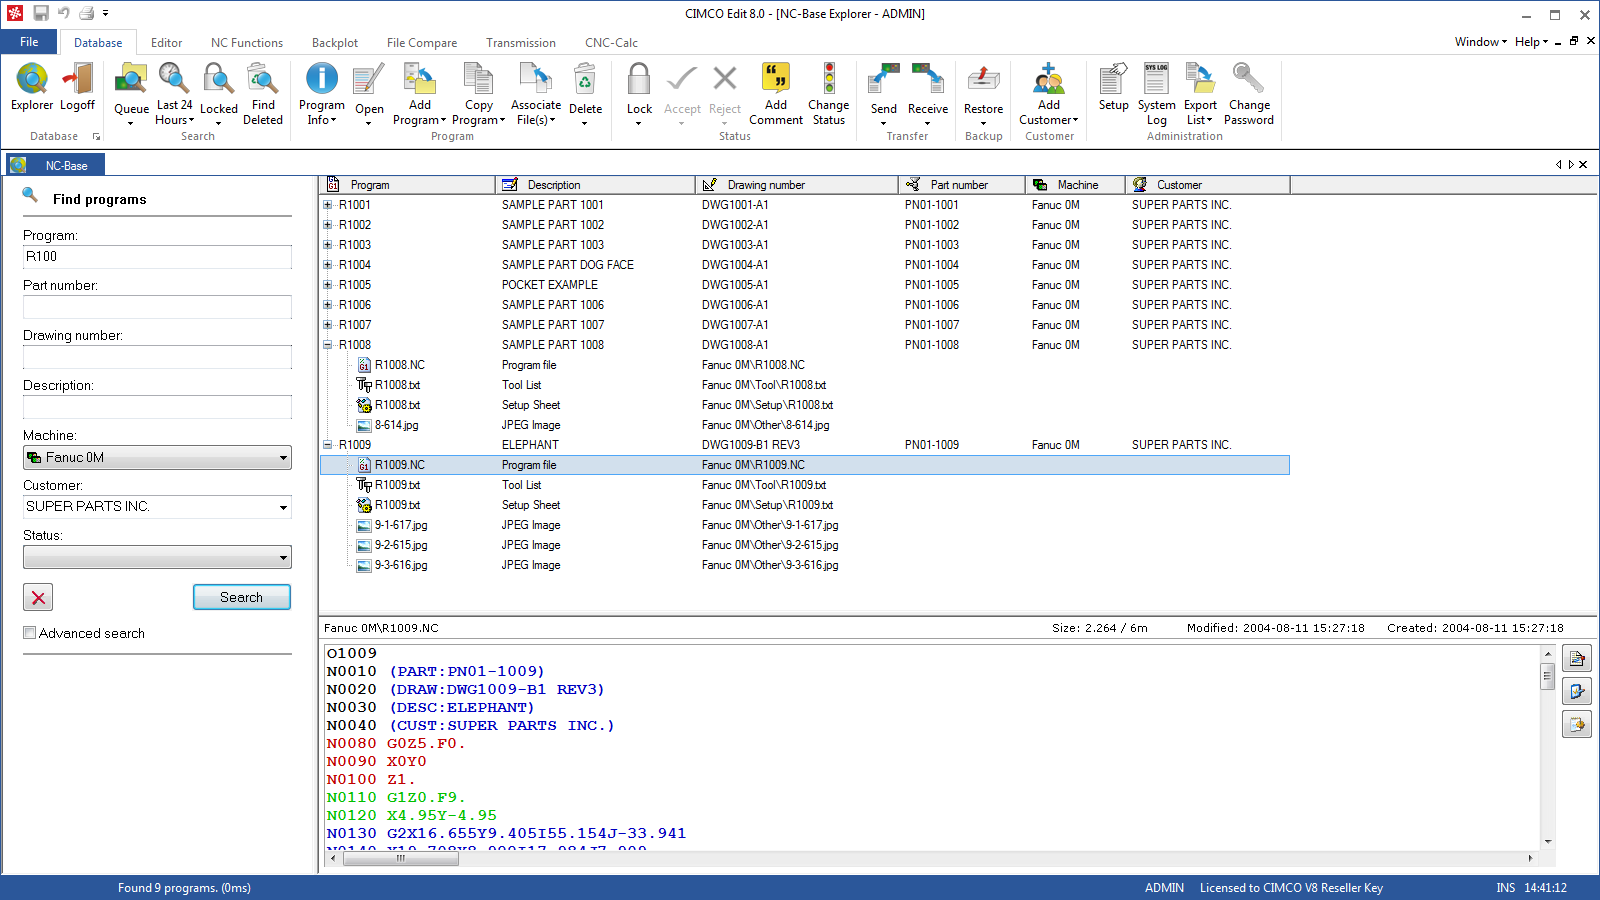Image resolution: width=1600 pixels, height=900 pixels.
Task: Switch to the NC Functions tab
Action: point(247,43)
